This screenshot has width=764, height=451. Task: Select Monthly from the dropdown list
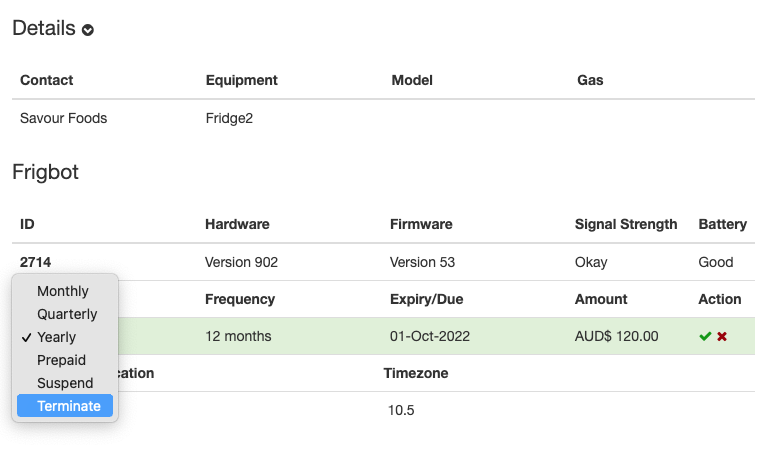click(65, 291)
